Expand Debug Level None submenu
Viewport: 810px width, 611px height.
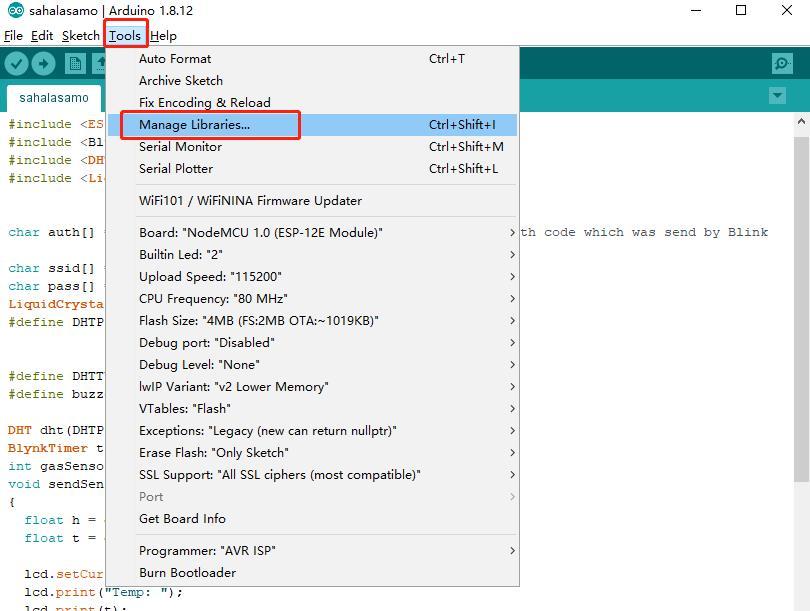coord(312,365)
